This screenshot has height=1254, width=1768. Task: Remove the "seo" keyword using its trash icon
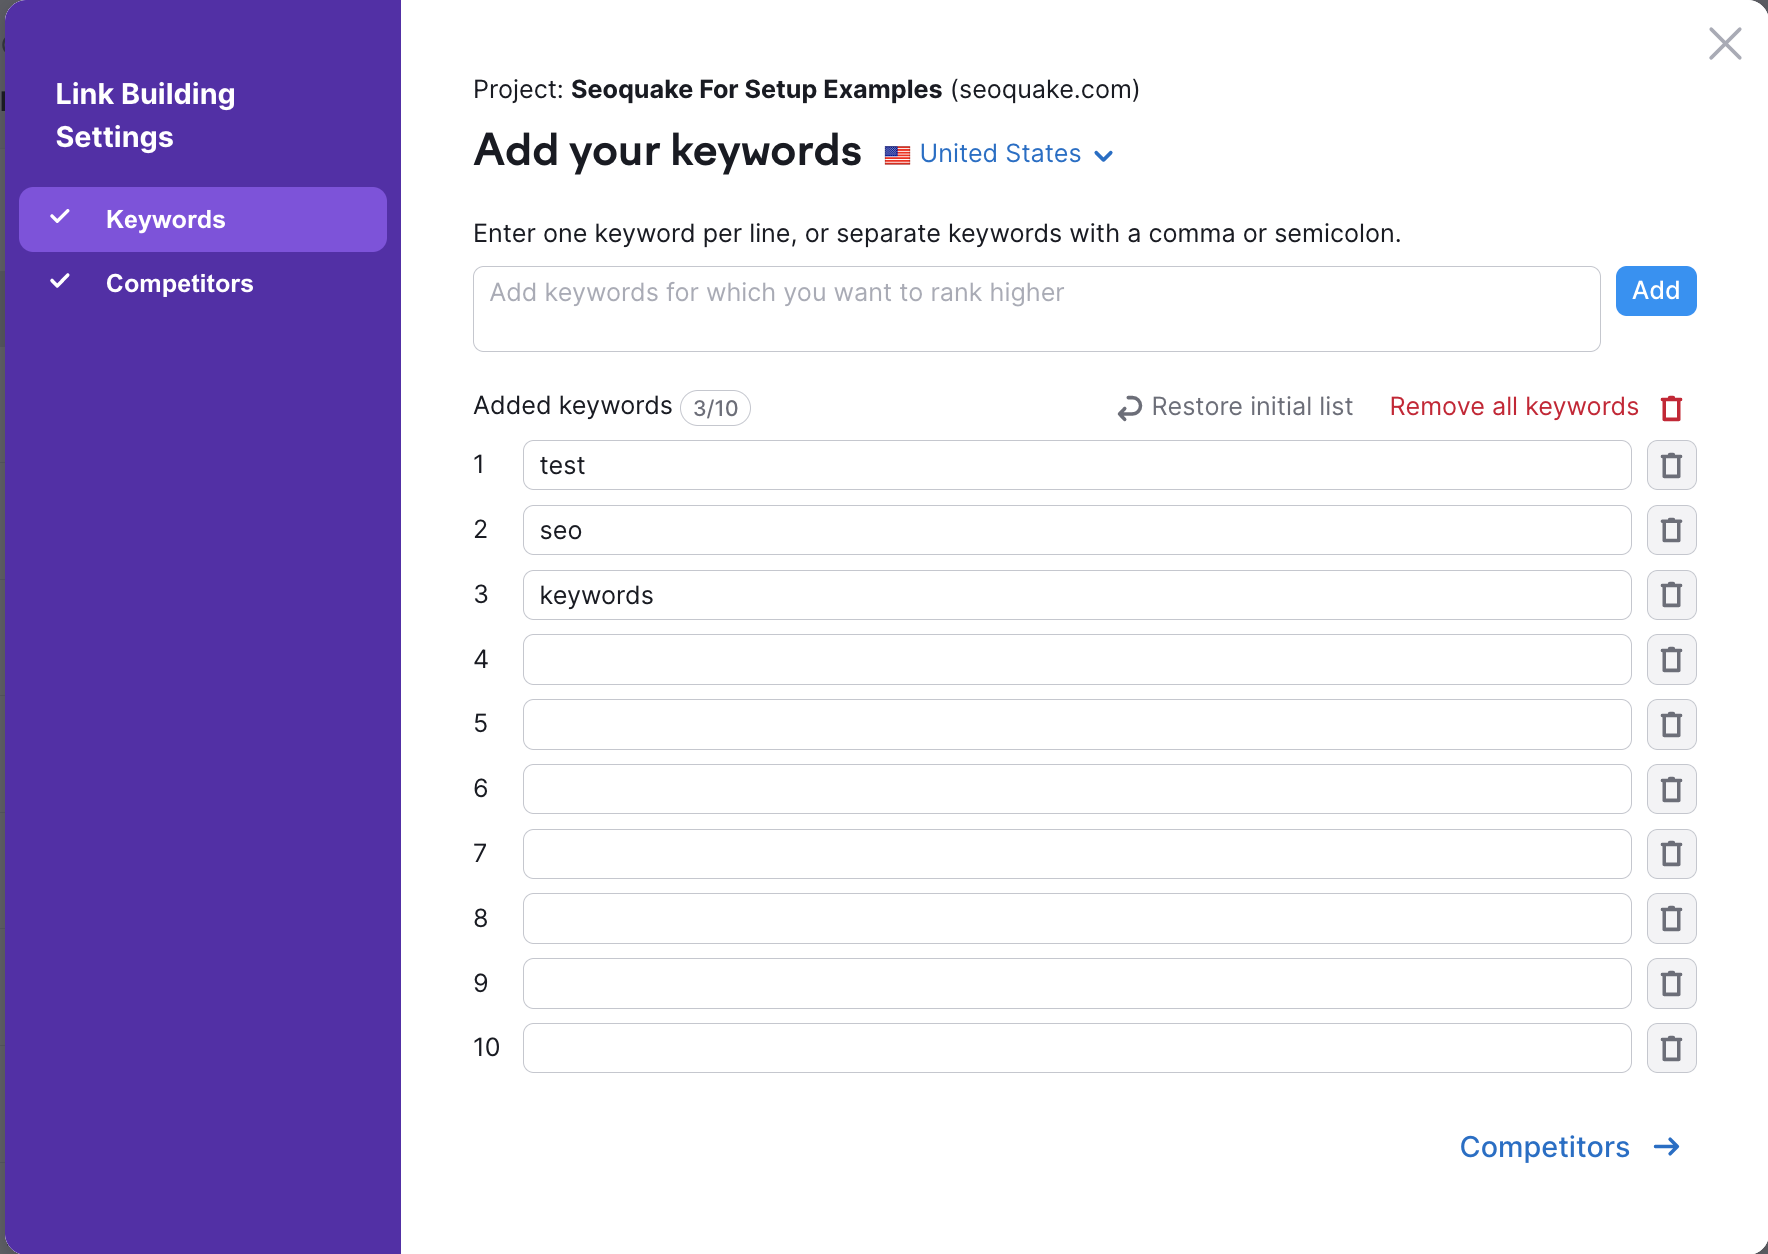(1671, 530)
